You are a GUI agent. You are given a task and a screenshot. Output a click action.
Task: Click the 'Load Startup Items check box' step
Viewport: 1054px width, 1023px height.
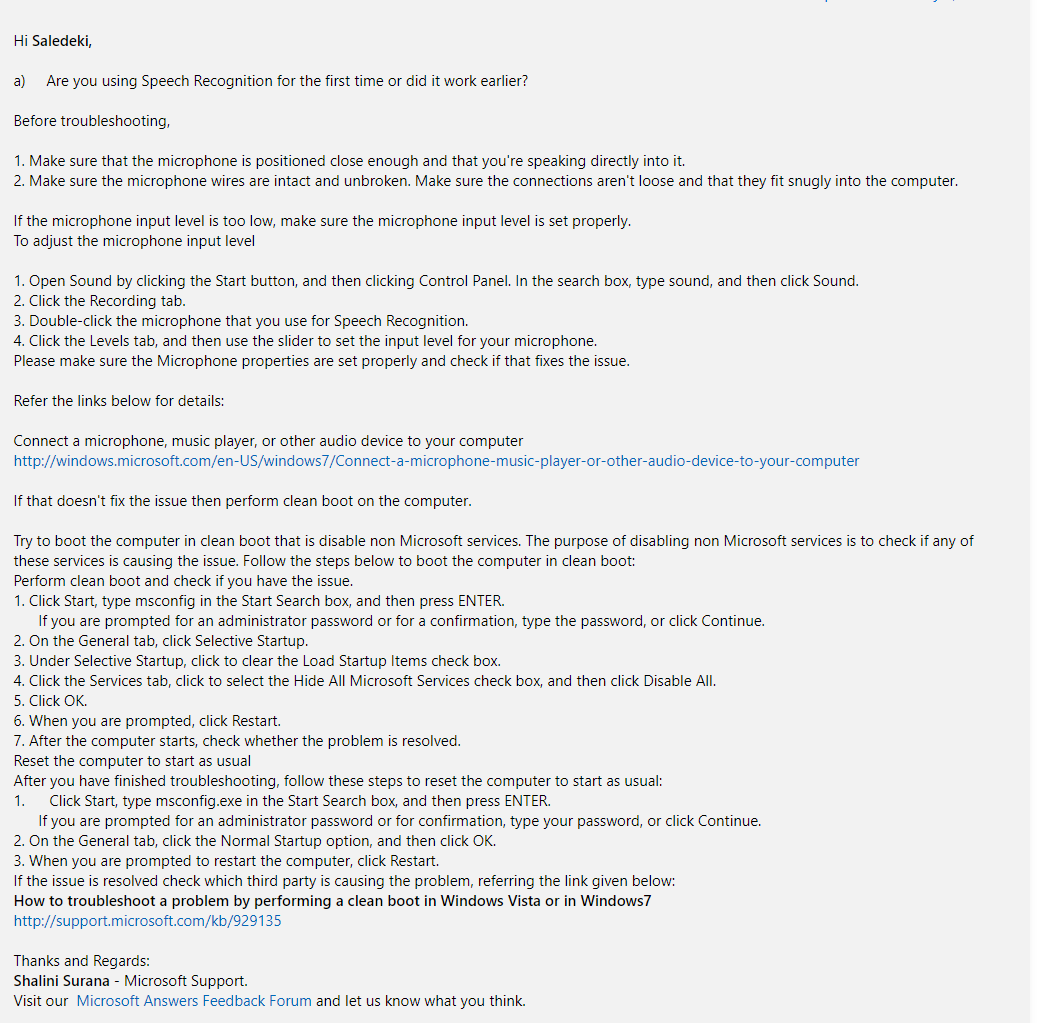coord(257,661)
